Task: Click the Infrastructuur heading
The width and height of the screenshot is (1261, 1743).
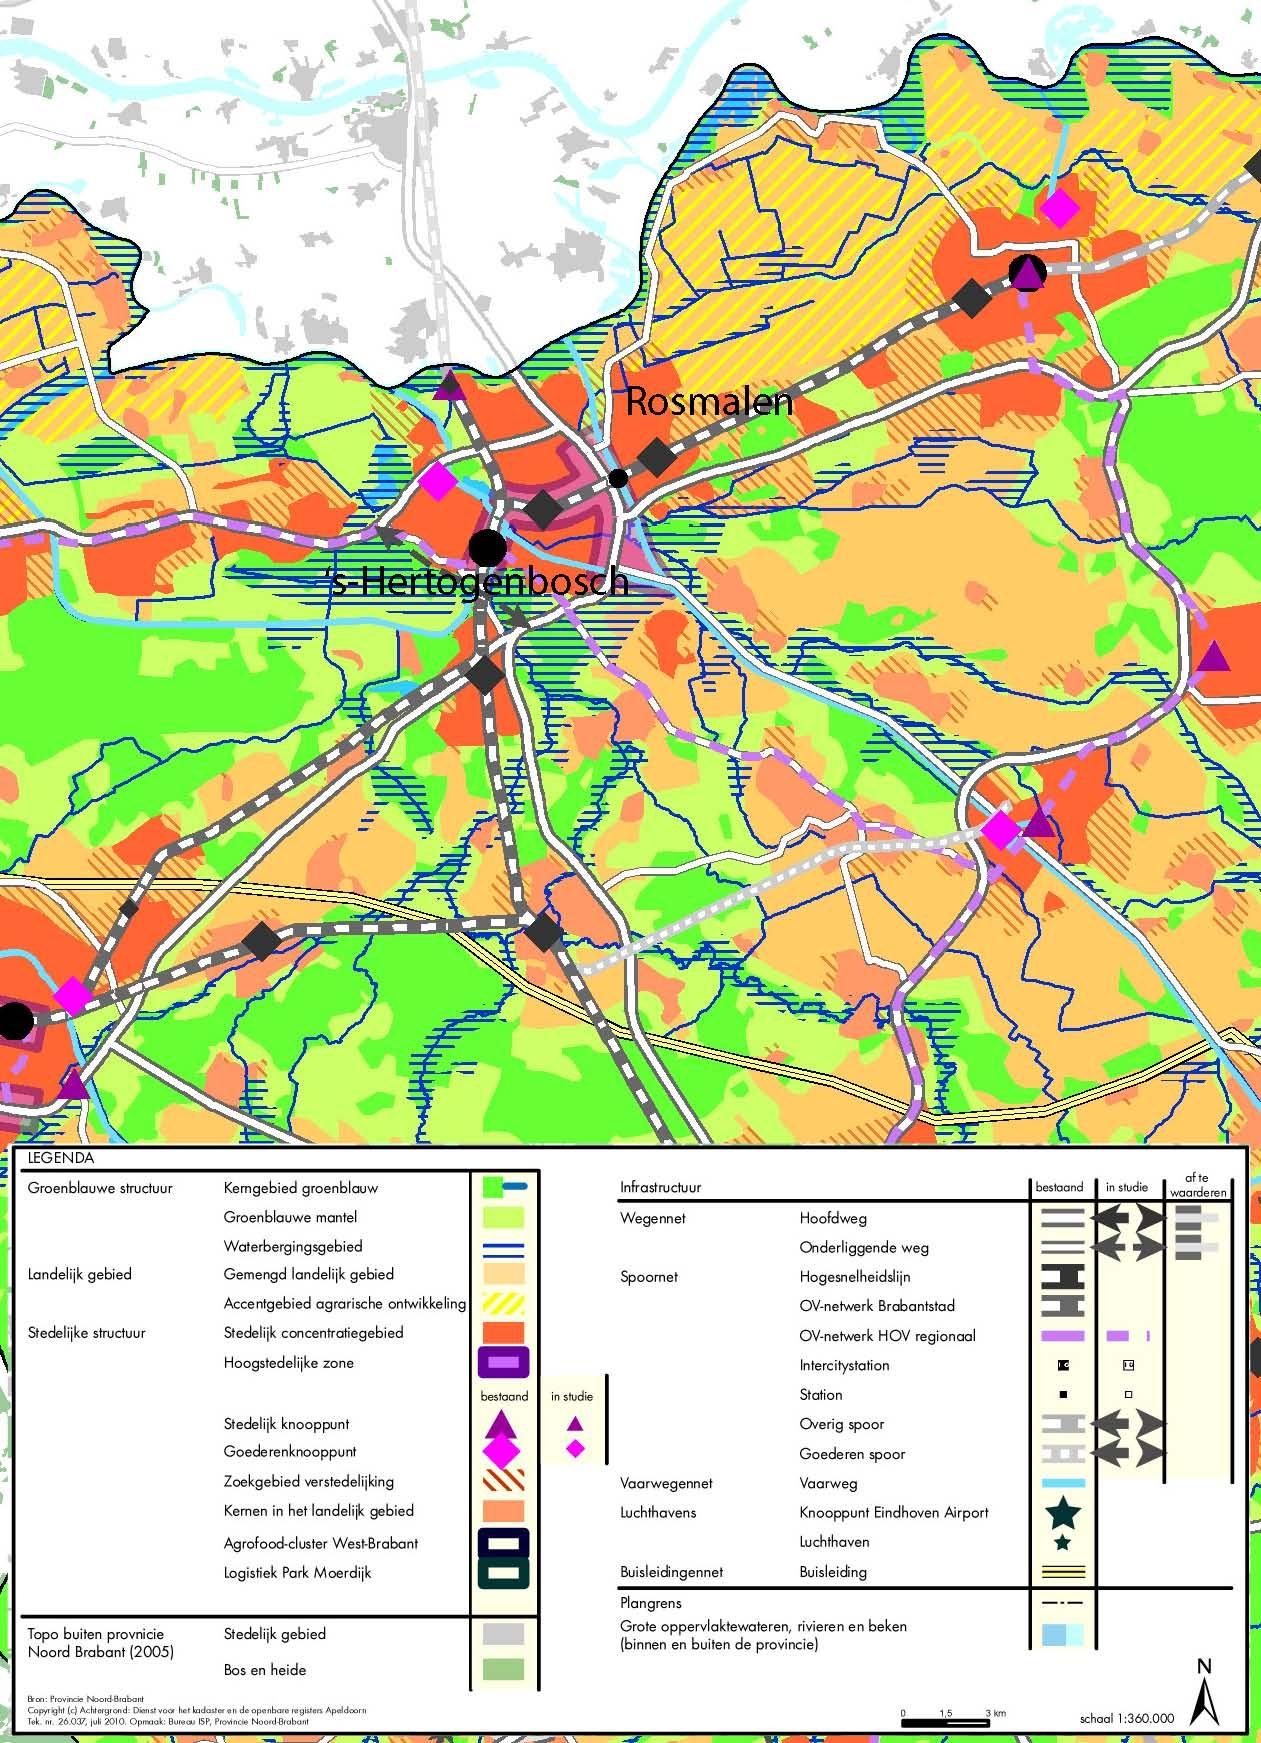Action: pyautogui.click(x=660, y=1188)
